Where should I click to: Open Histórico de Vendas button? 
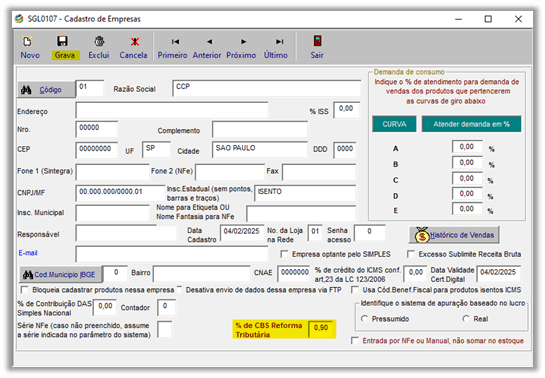coord(454,235)
